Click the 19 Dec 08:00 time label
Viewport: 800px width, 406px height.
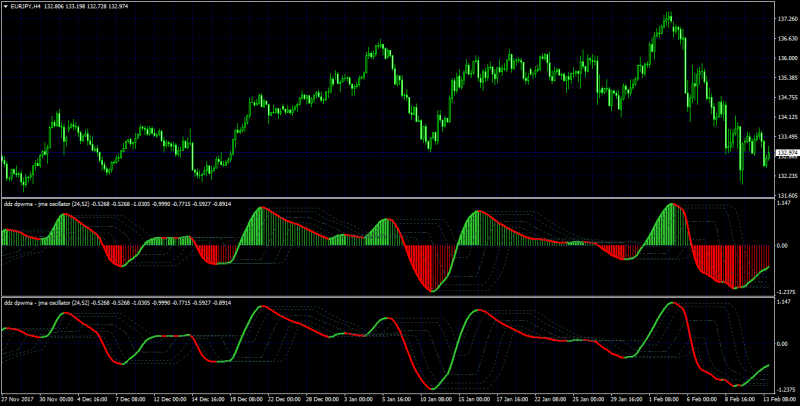click(246, 400)
